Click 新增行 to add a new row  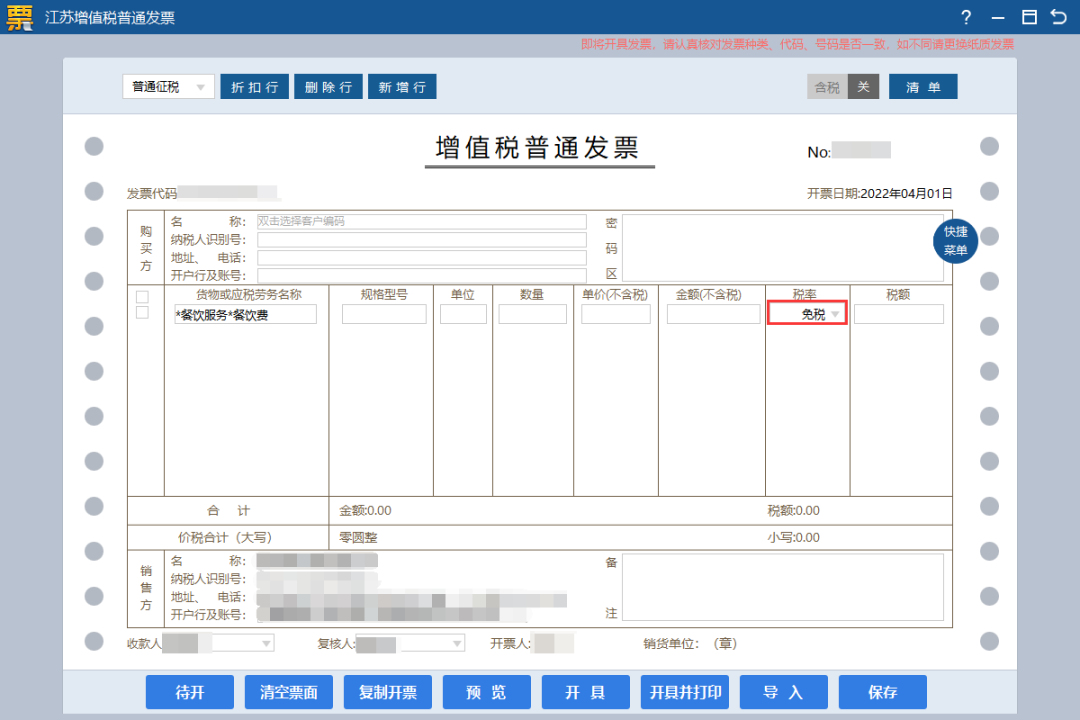402,86
